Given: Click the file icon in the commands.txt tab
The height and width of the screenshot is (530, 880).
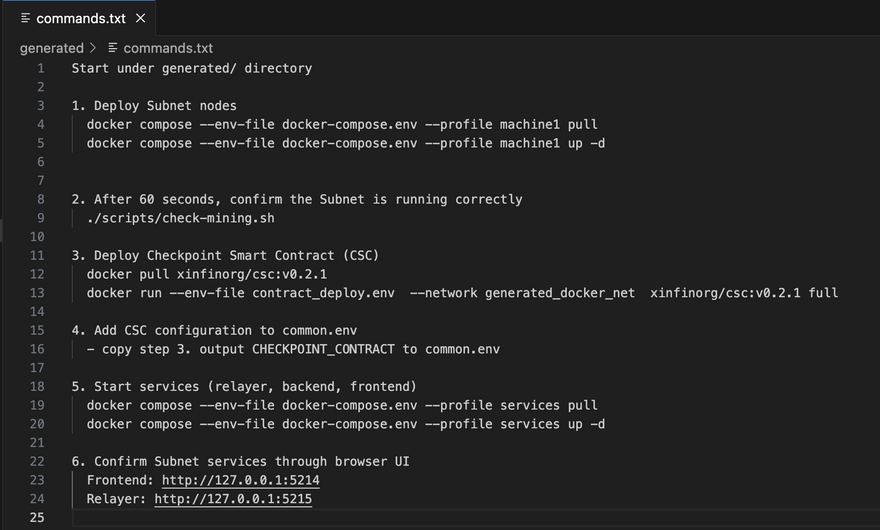Looking at the screenshot, I should coord(25,18).
